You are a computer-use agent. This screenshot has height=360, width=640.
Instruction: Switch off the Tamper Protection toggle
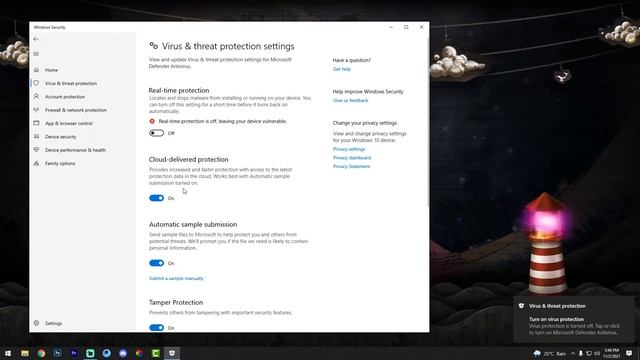[x=156, y=328]
